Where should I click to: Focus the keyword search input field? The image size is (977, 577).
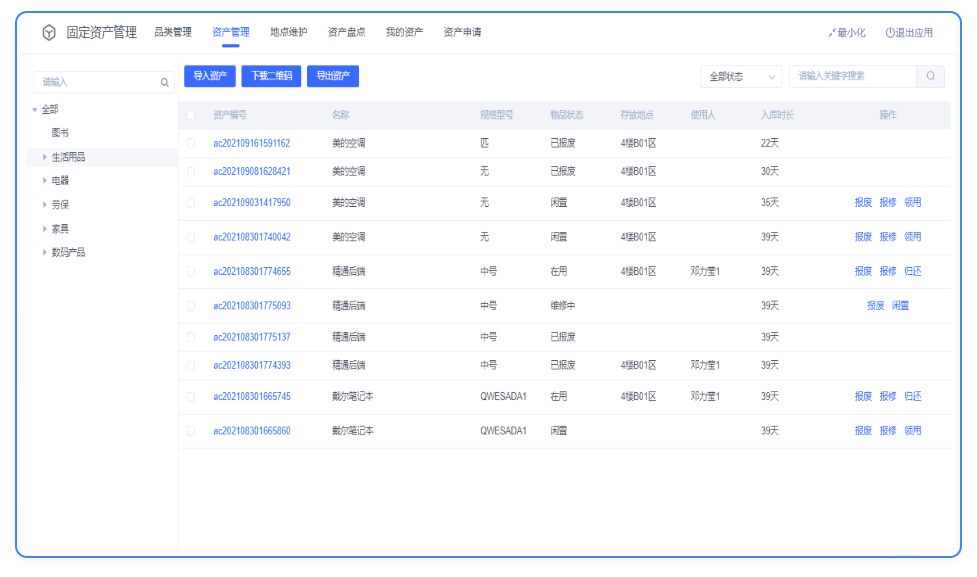[x=850, y=76]
